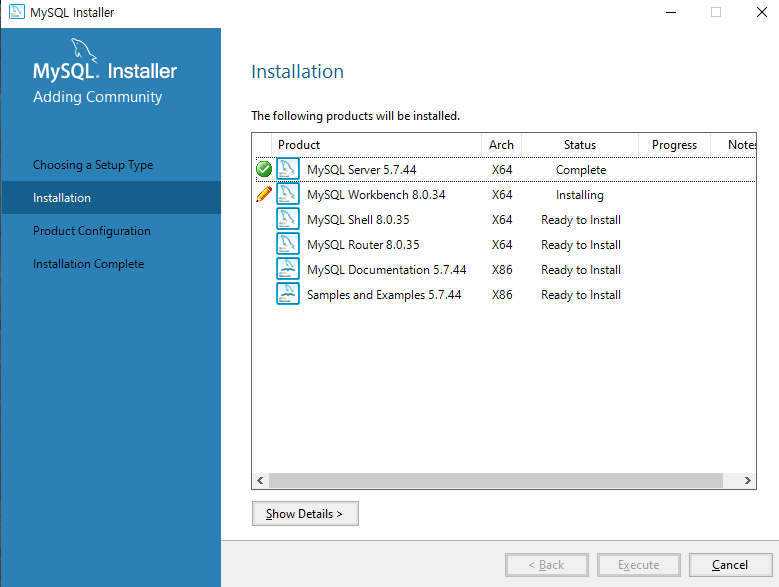The width and height of the screenshot is (779, 587).
Task: Select the MySQL Server 5.7.44 product icon
Action: tap(288, 169)
